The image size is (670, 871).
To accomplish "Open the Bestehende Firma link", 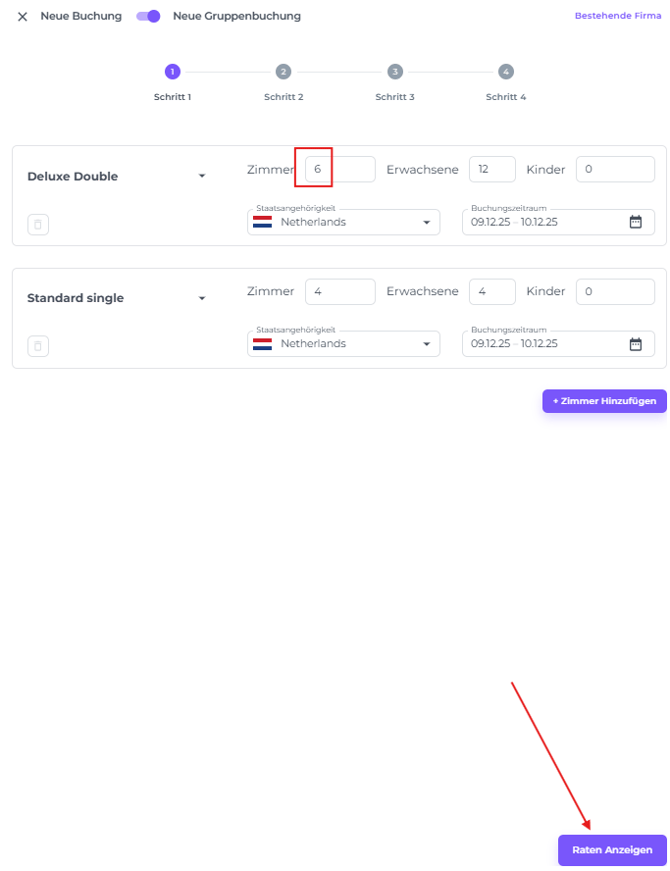I will [617, 16].
